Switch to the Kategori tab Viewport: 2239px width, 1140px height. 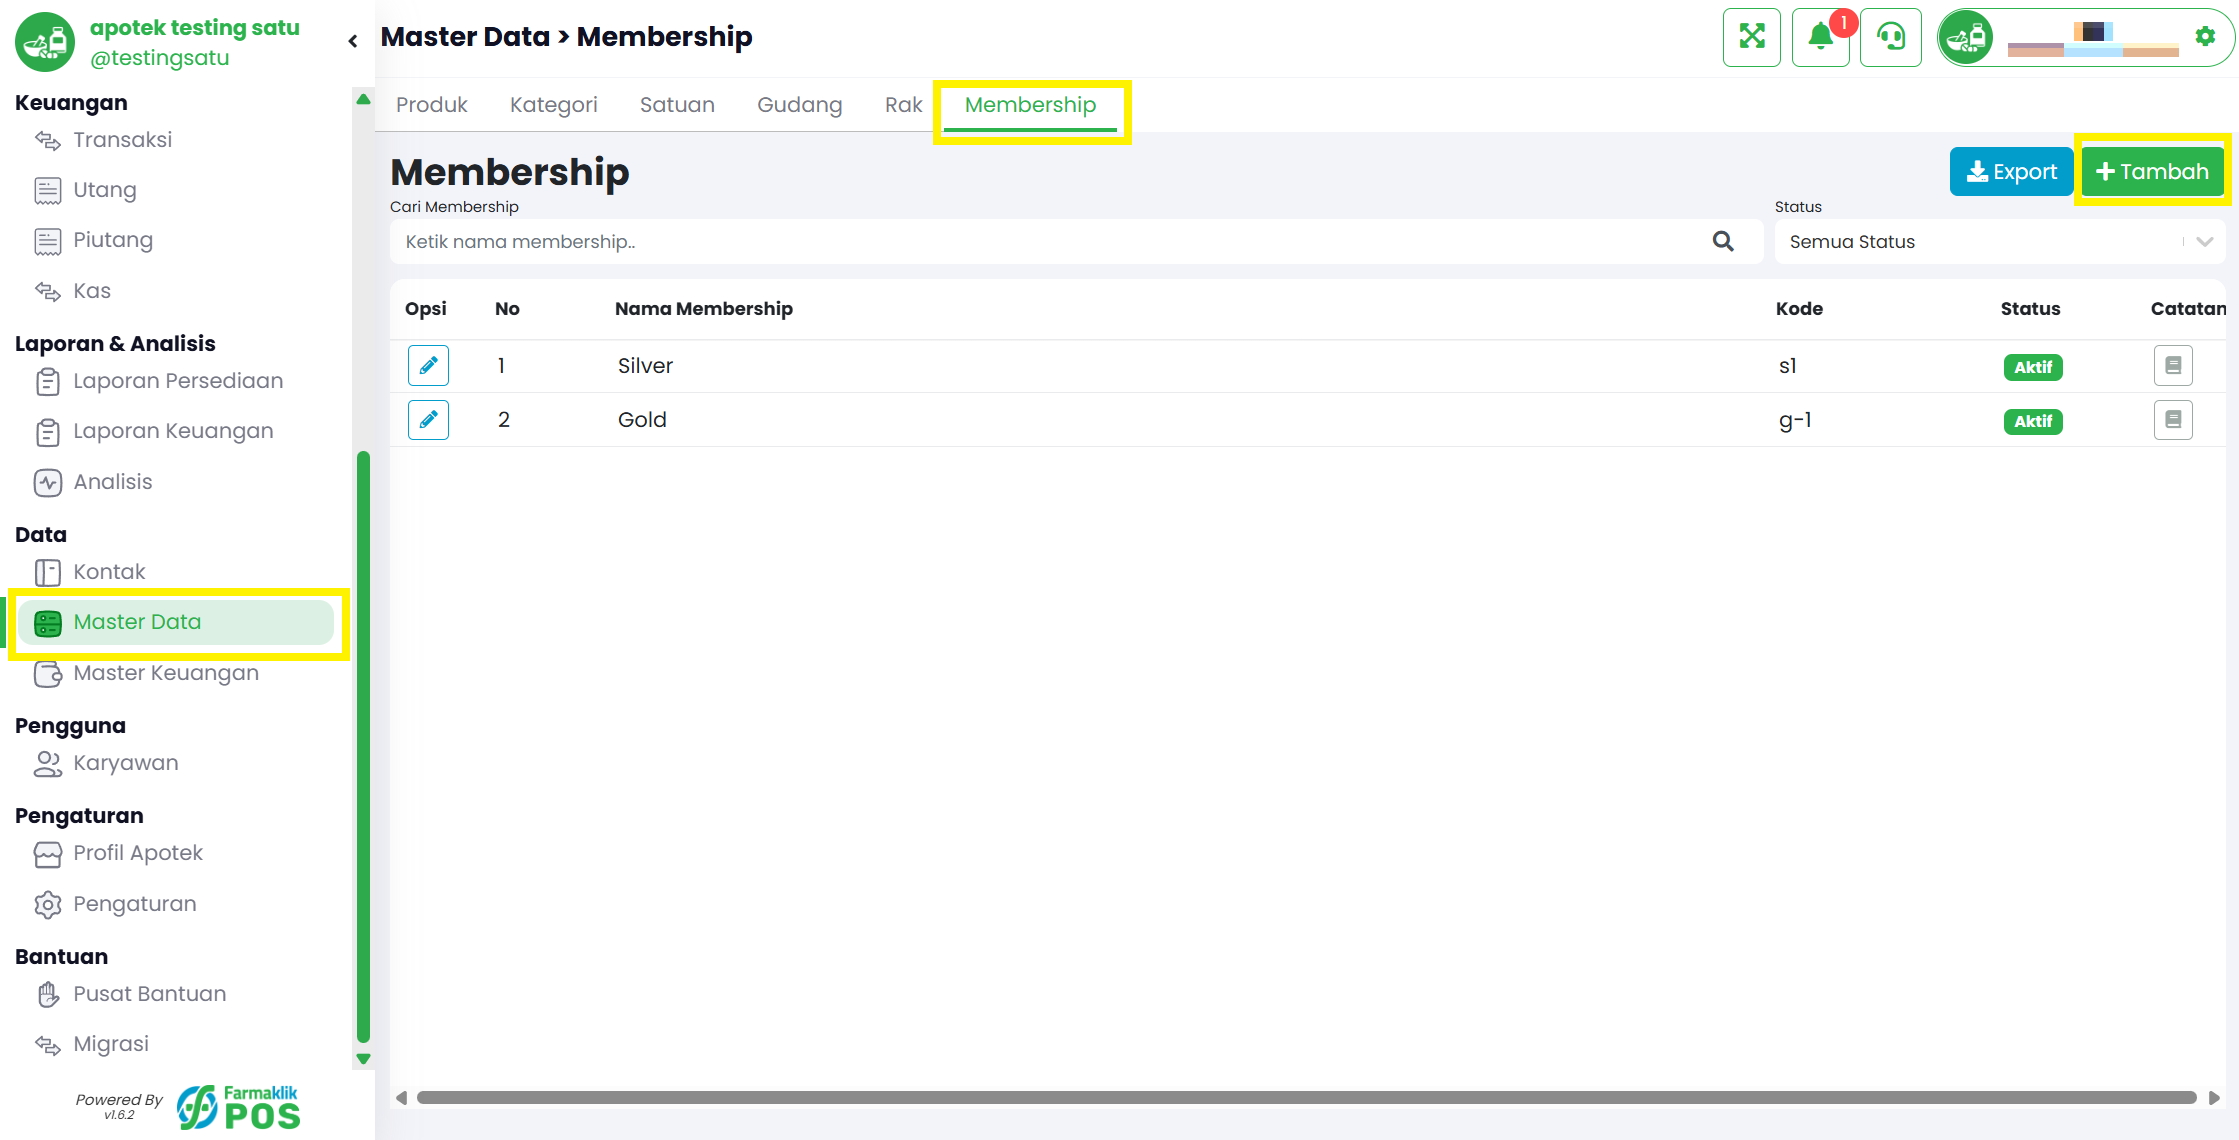pos(553,105)
